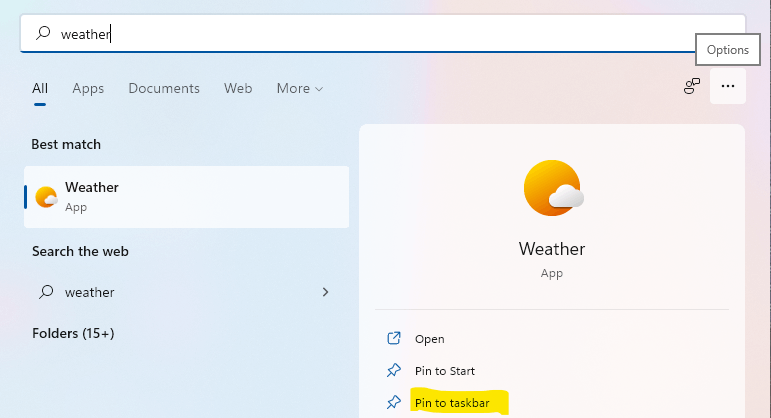Click Pin to Start
This screenshot has width=771, height=418.
click(x=445, y=371)
